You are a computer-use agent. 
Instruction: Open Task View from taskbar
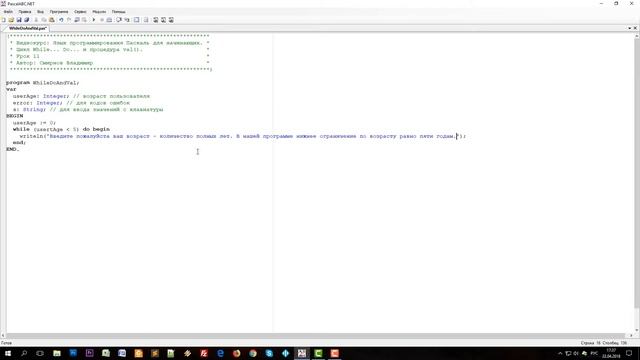(x=40, y=353)
